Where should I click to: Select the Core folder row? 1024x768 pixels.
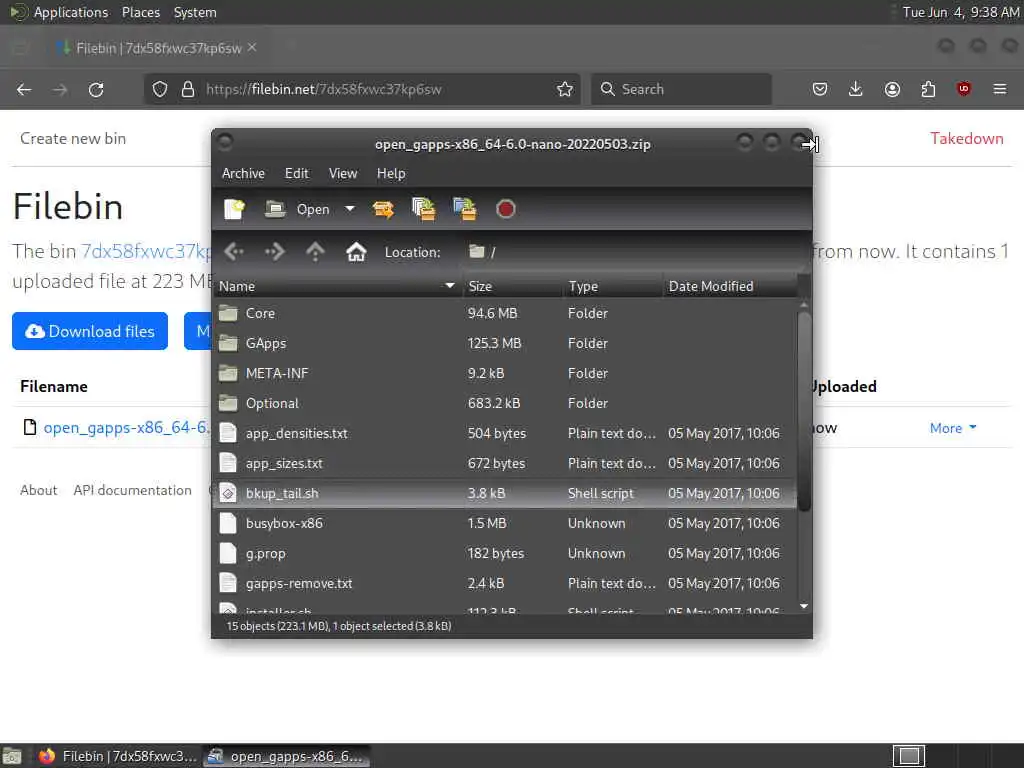pyautogui.click(x=505, y=313)
